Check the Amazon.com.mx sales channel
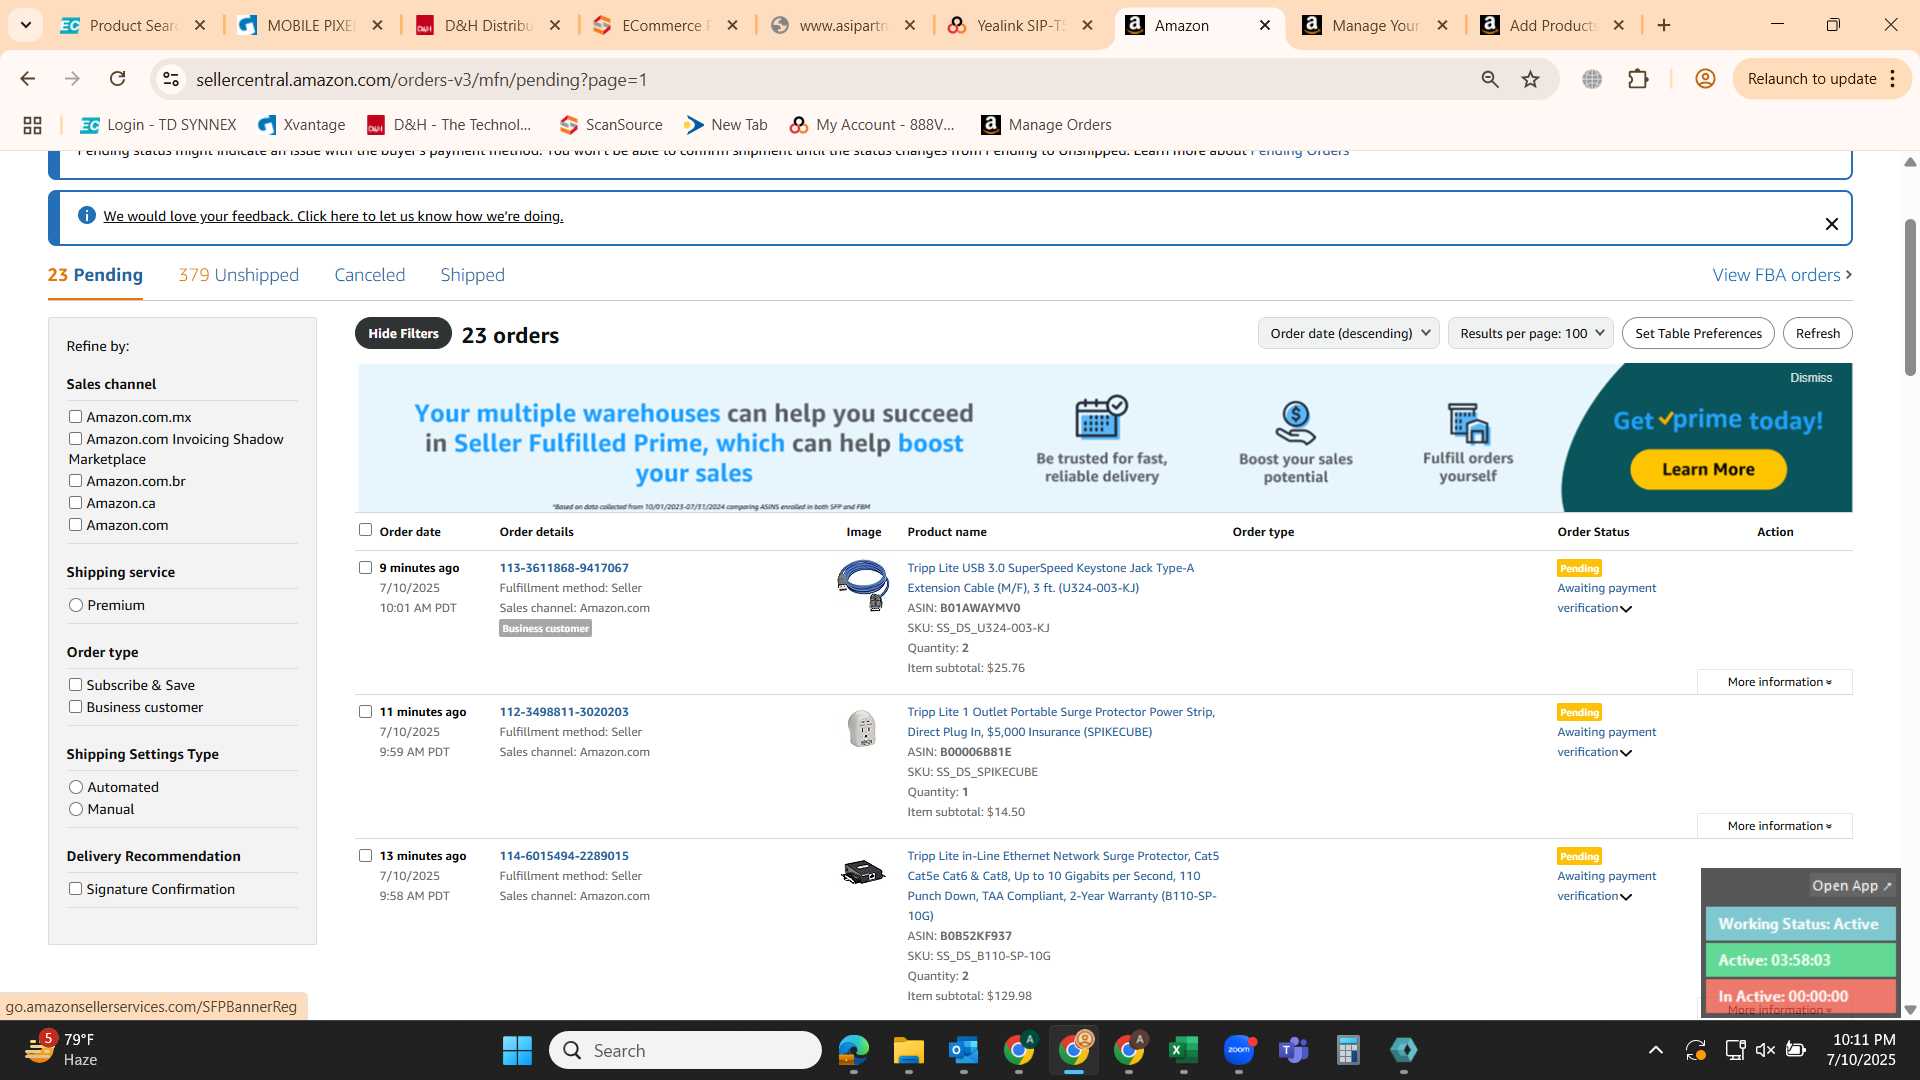This screenshot has height=1080, width=1920. pos(75,417)
